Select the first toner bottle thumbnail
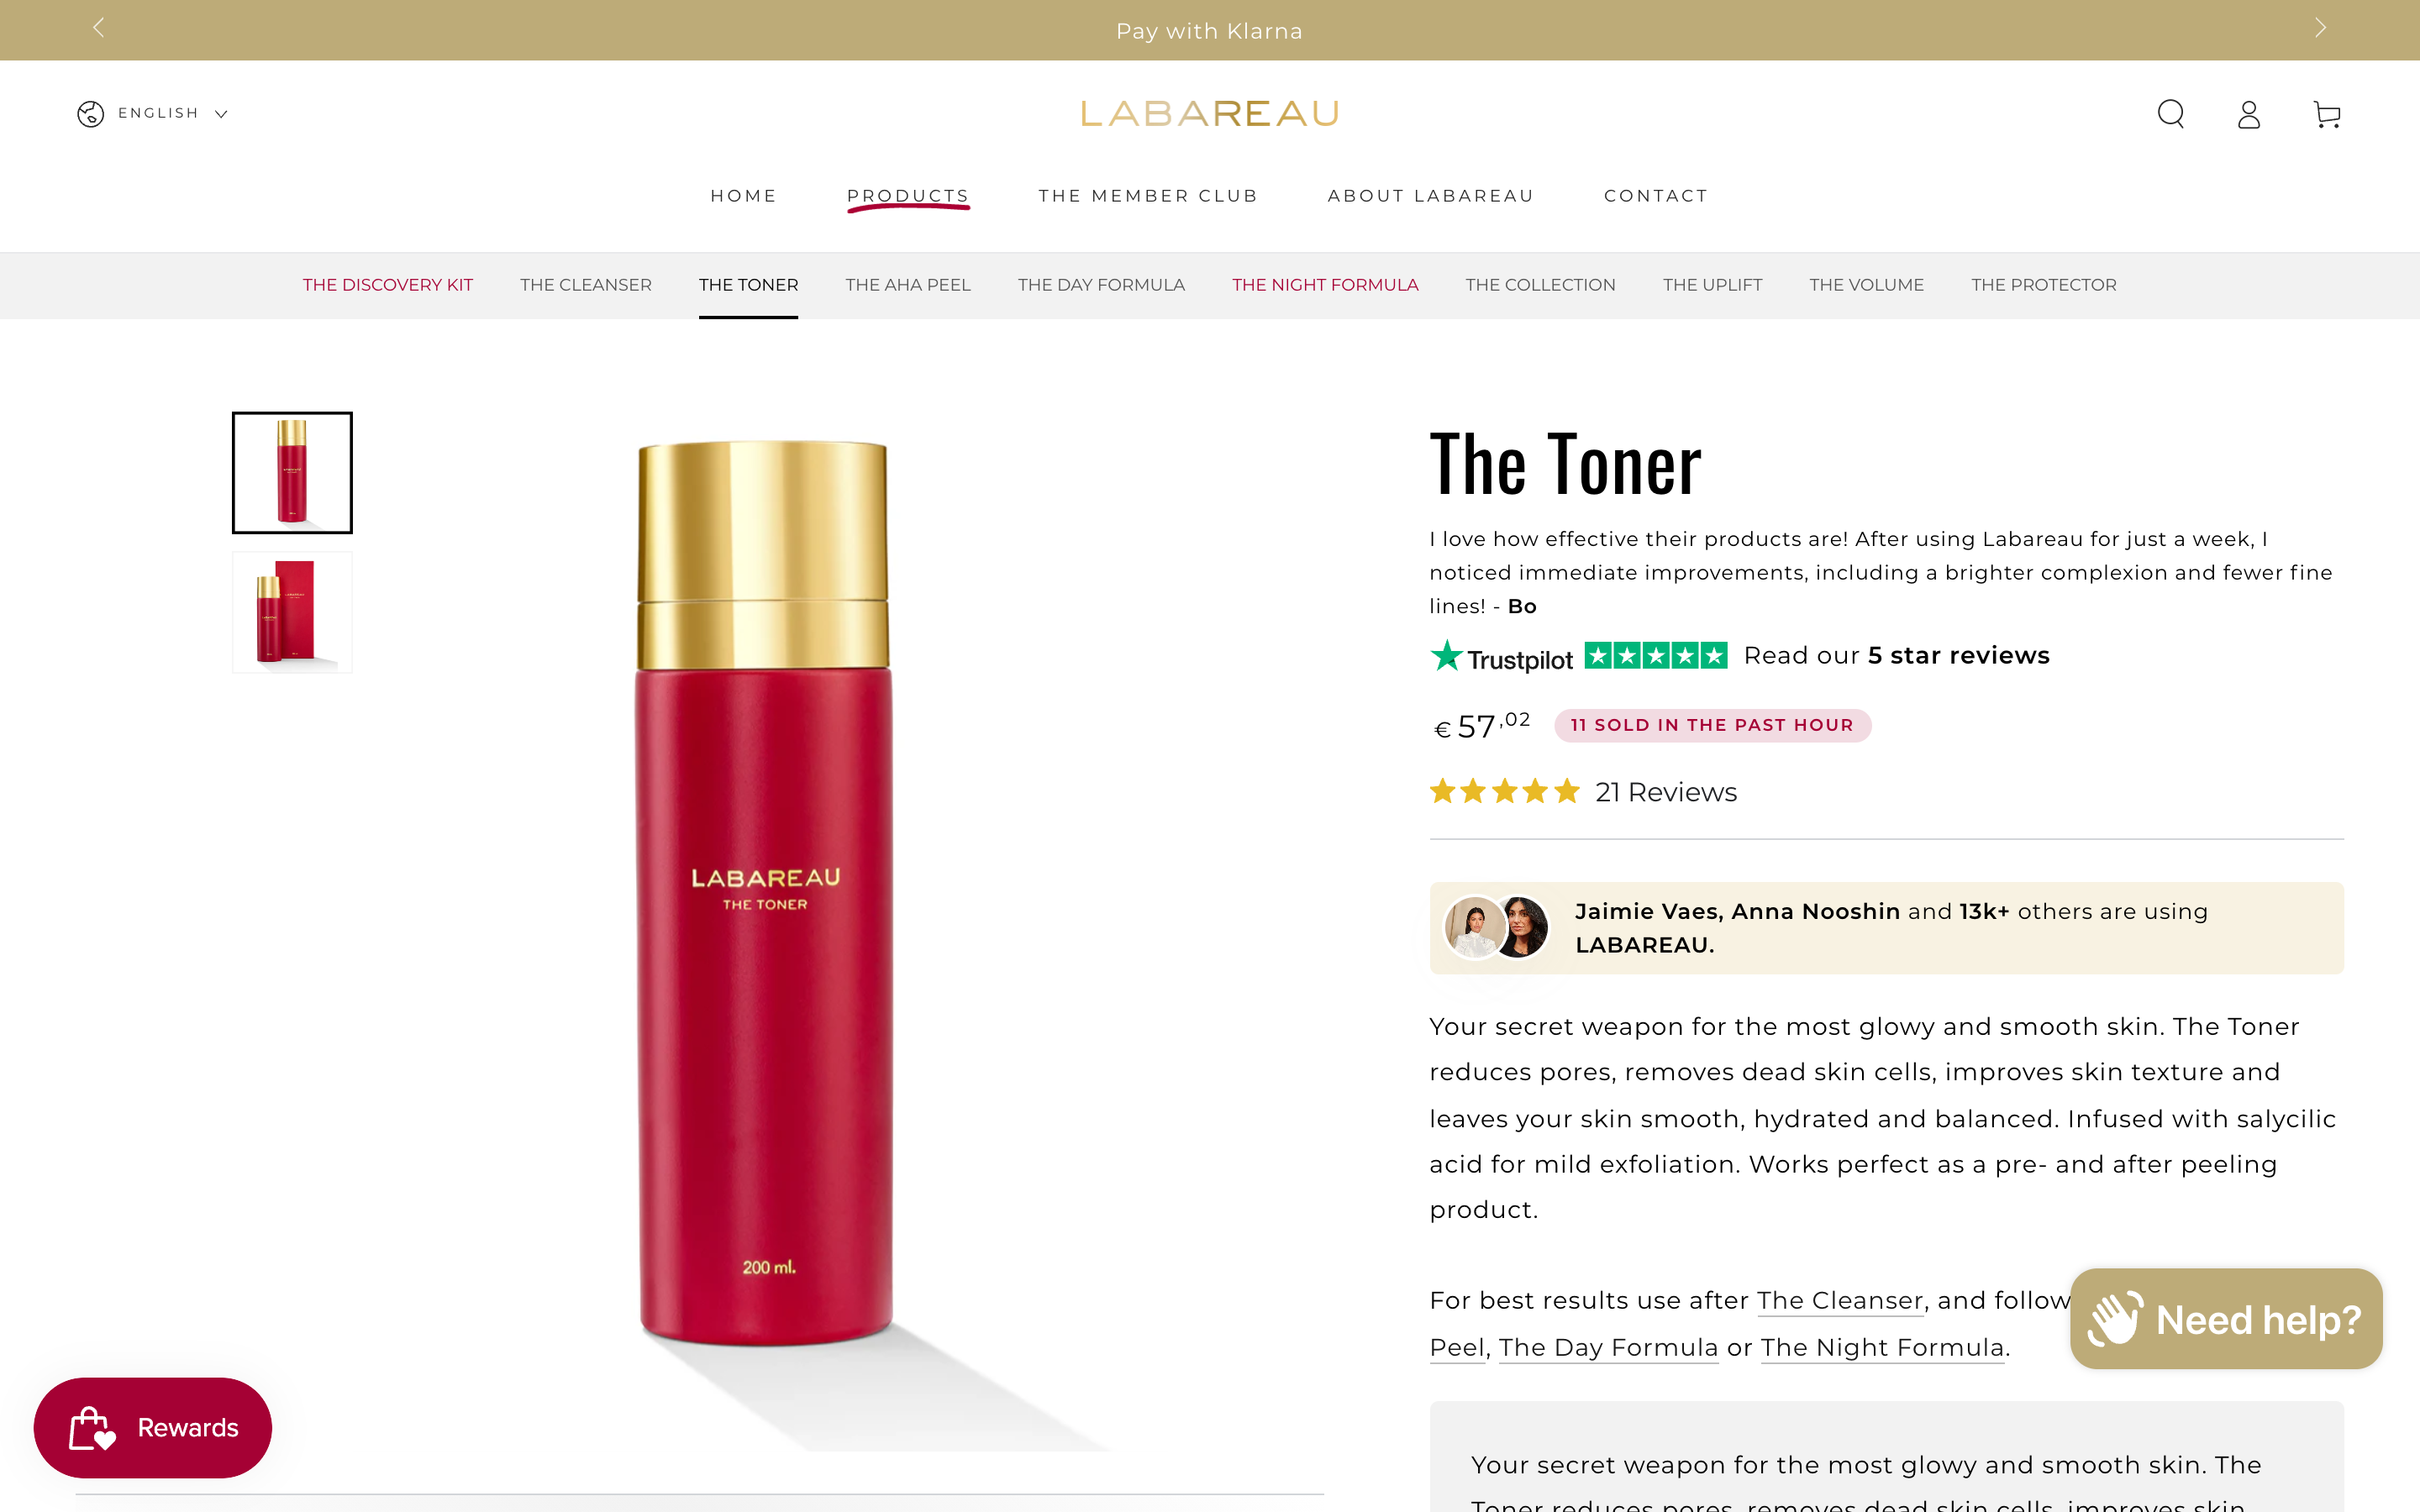Screen dimensions: 2420x1512 pos(292,472)
